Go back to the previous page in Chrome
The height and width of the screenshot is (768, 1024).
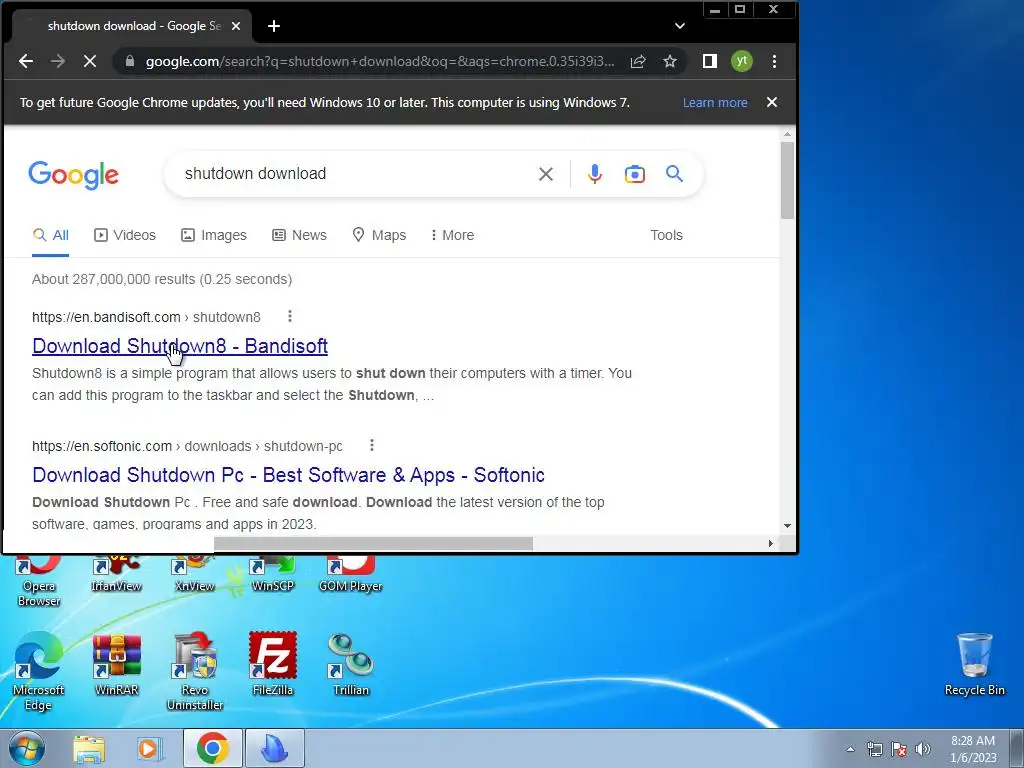click(26, 61)
